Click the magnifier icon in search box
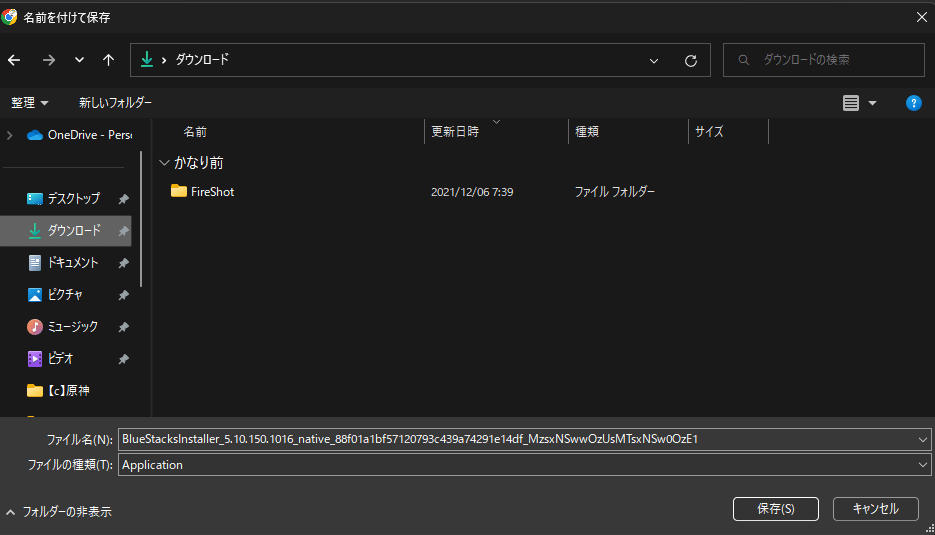The width and height of the screenshot is (935, 535). pos(744,60)
